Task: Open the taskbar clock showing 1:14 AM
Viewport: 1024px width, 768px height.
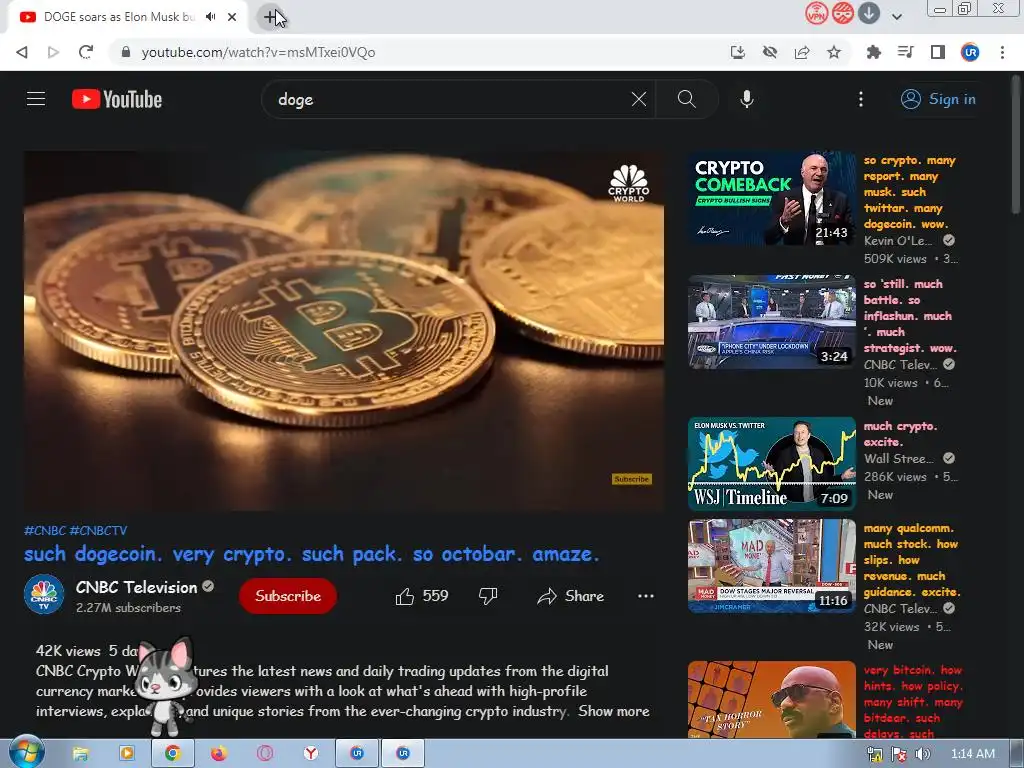Action: (x=972, y=754)
